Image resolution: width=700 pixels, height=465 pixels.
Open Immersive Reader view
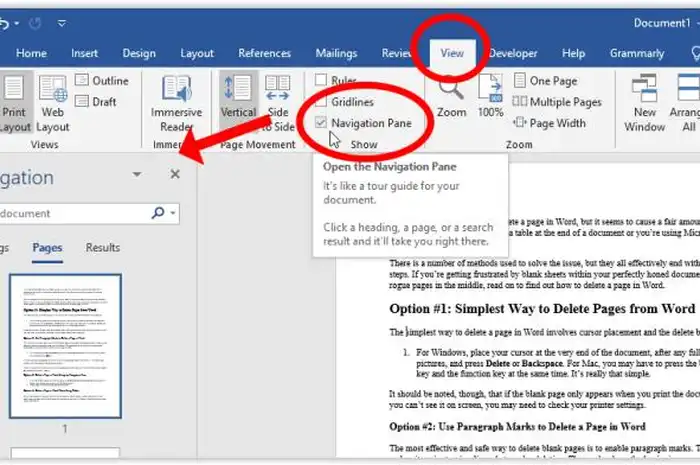click(x=177, y=103)
